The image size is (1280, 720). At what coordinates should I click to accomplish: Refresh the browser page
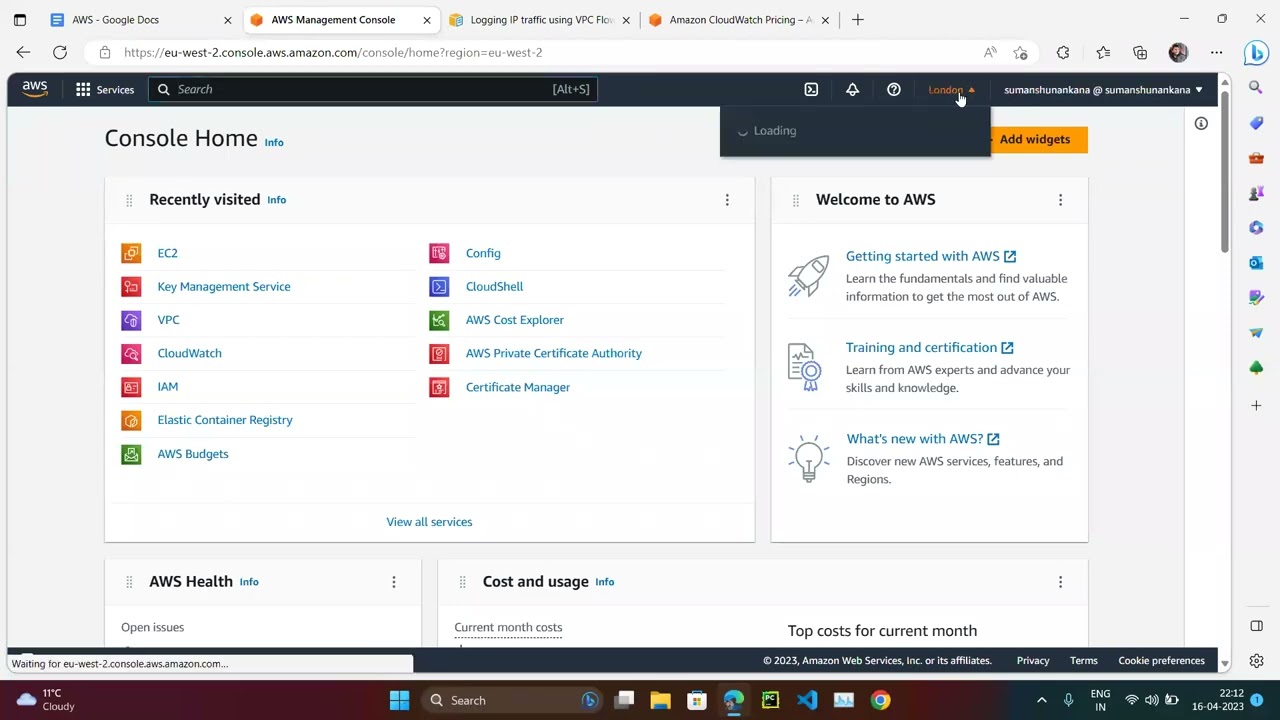60,52
